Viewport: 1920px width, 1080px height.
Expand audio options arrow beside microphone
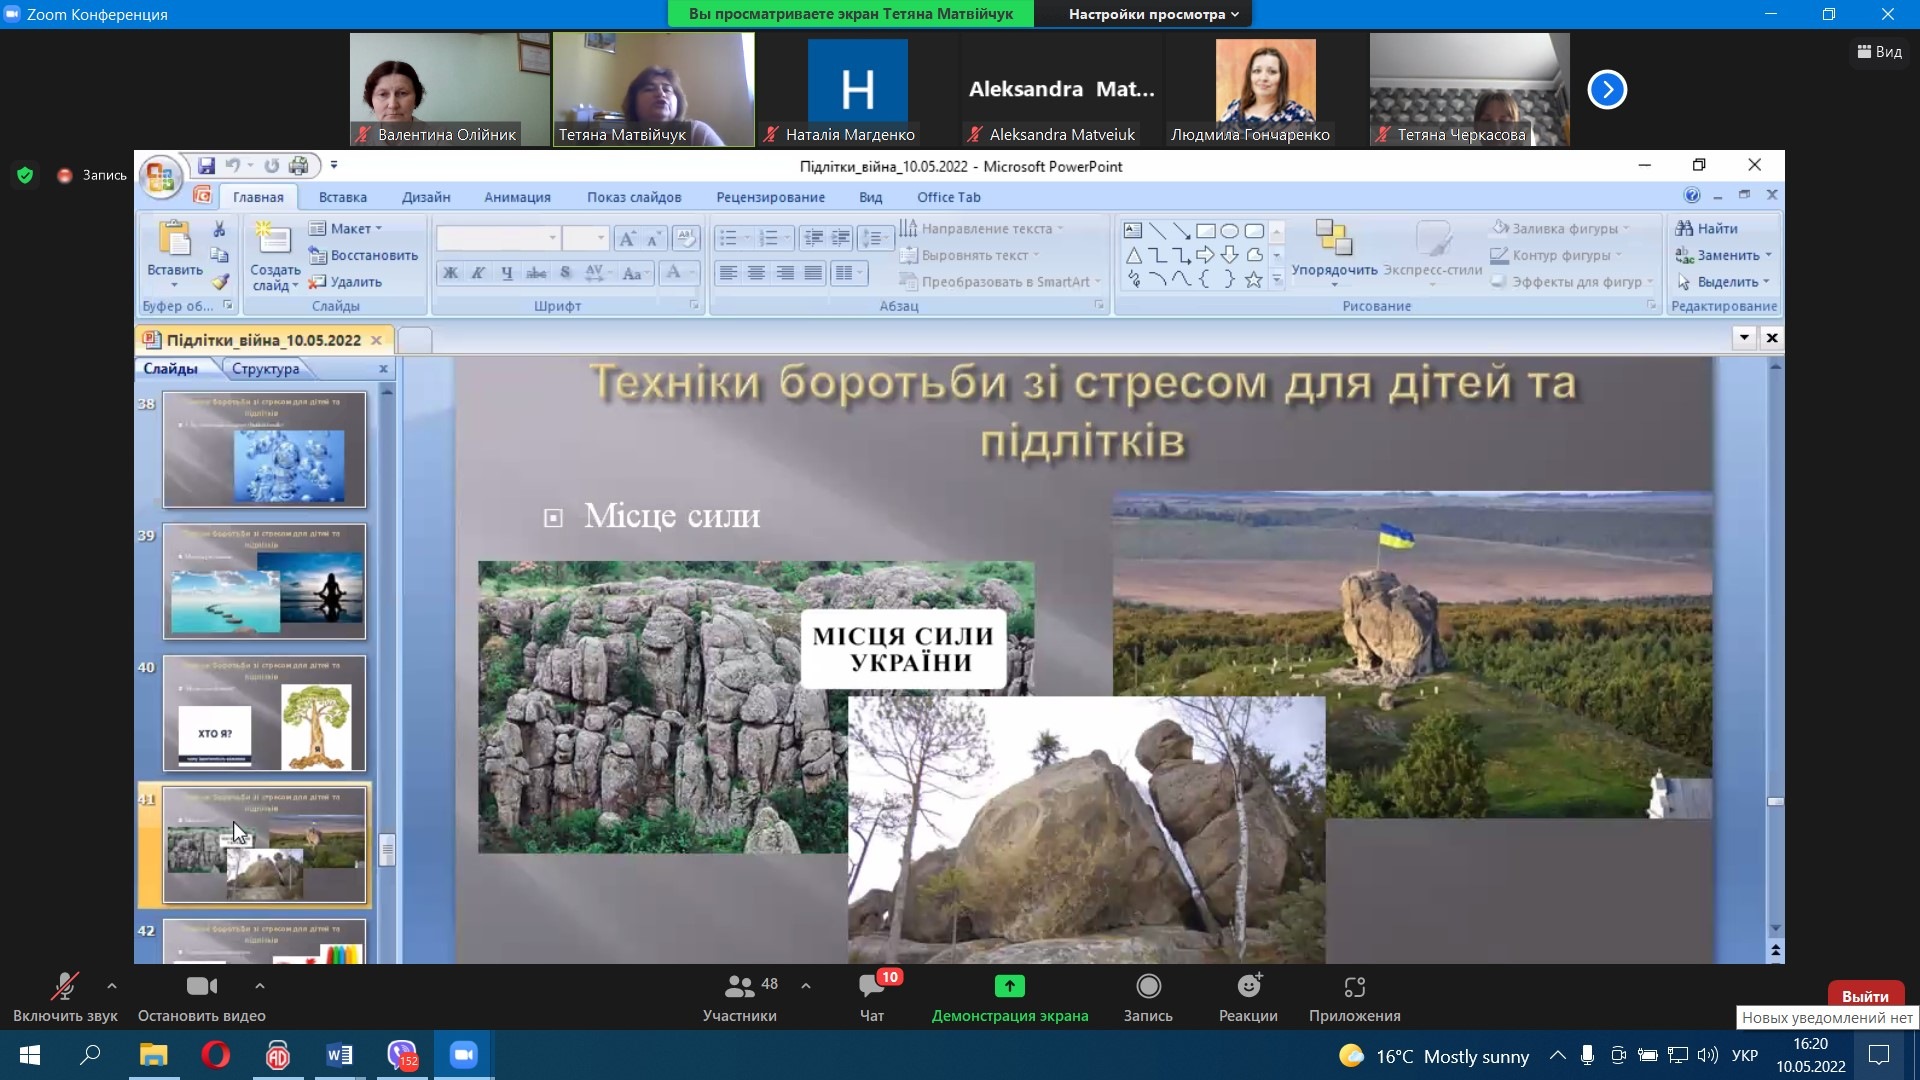[112, 986]
